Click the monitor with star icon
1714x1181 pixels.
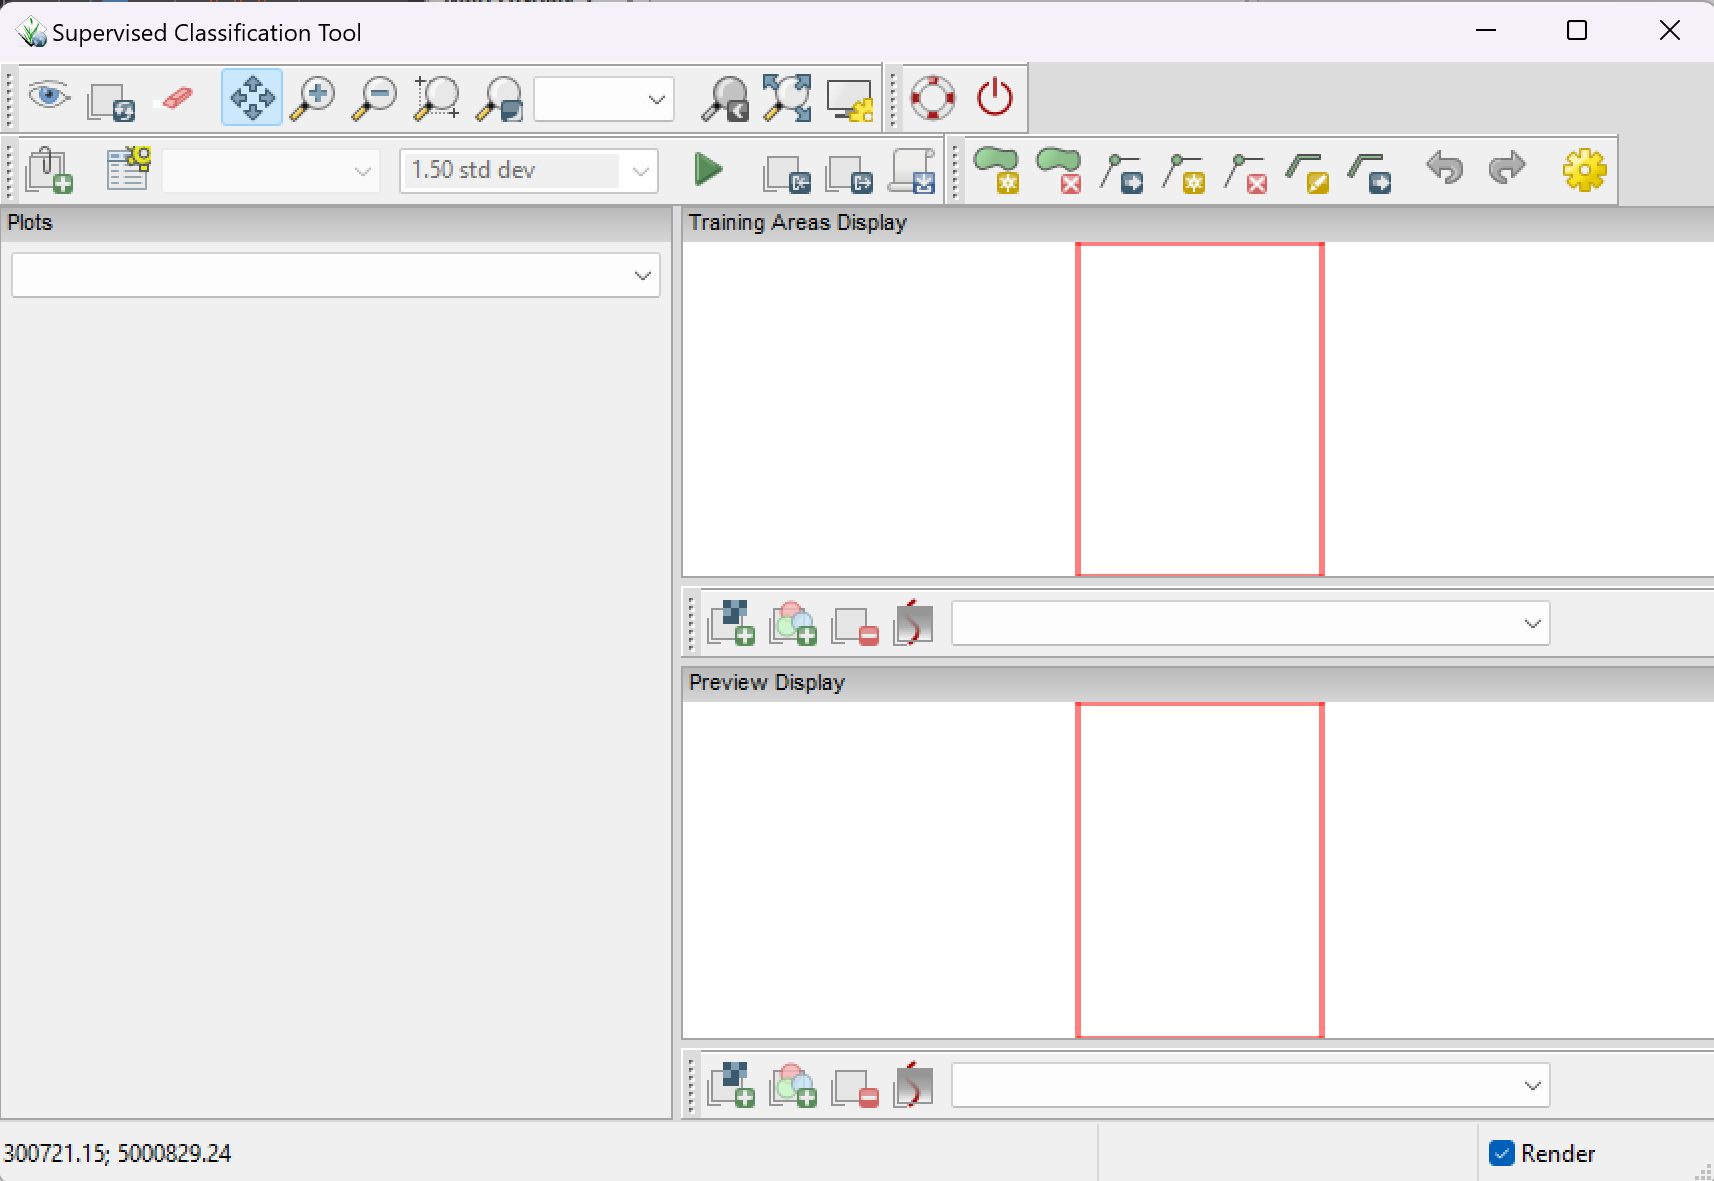[850, 99]
